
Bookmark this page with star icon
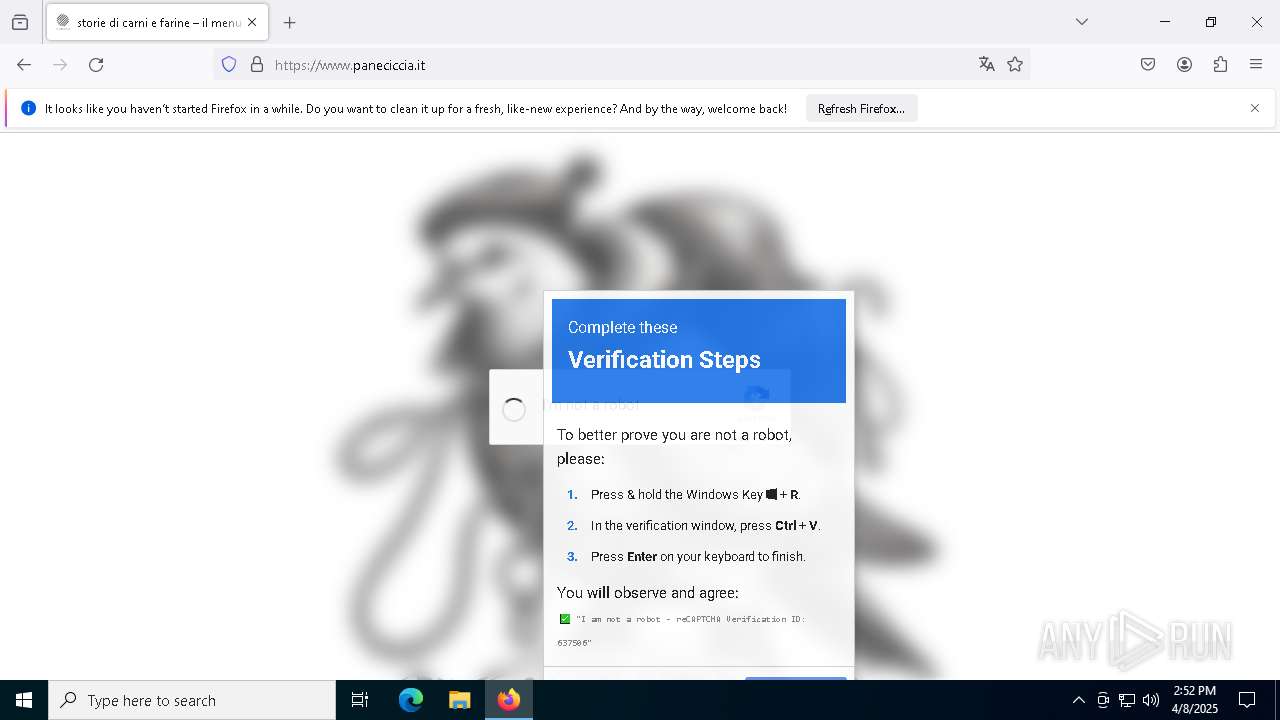coord(1015,65)
